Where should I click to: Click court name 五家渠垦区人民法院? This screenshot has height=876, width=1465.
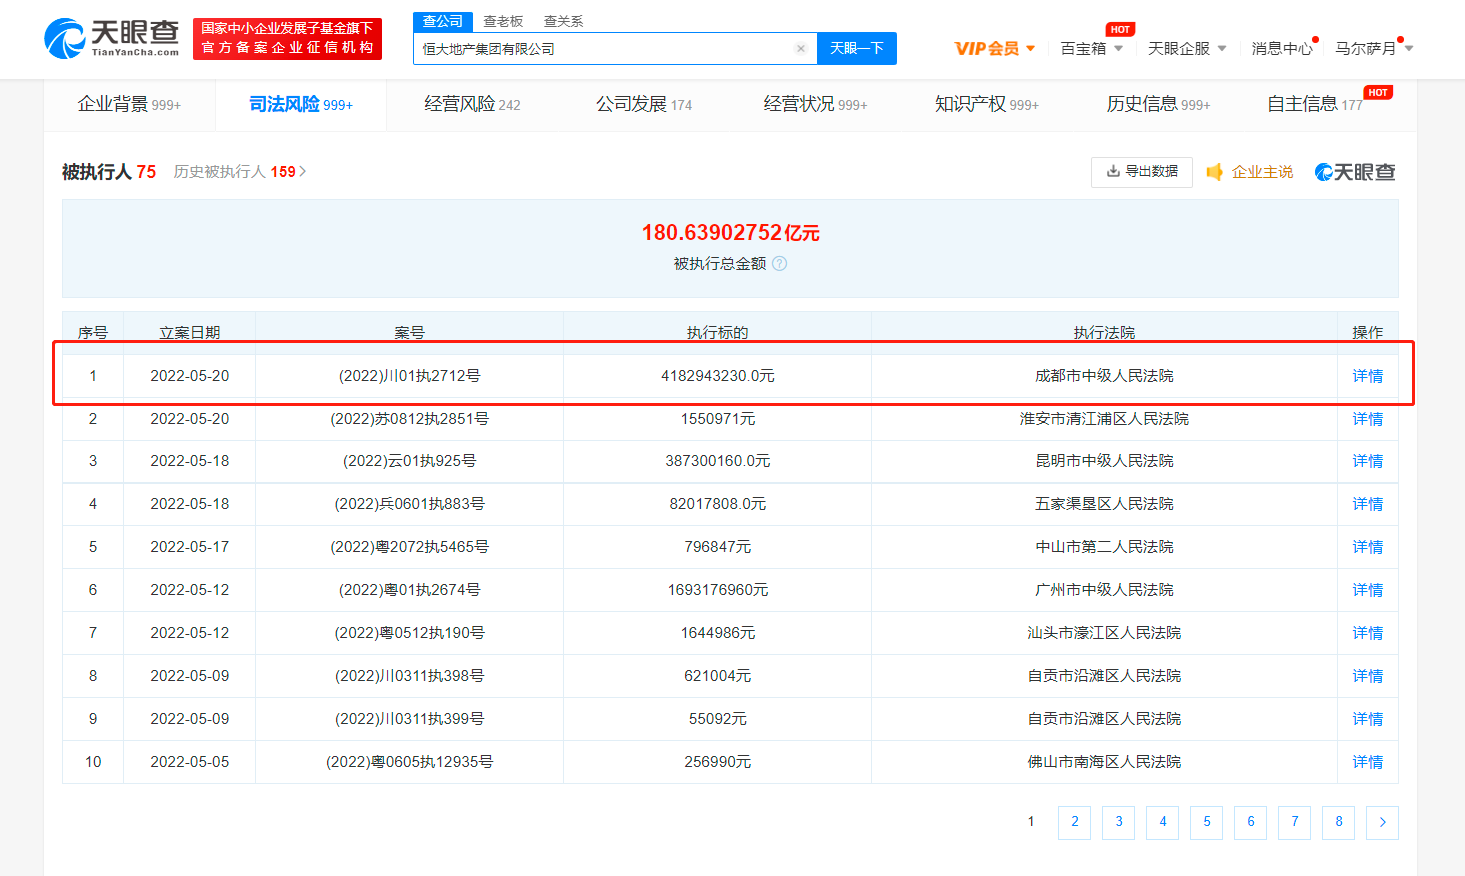tap(1104, 504)
